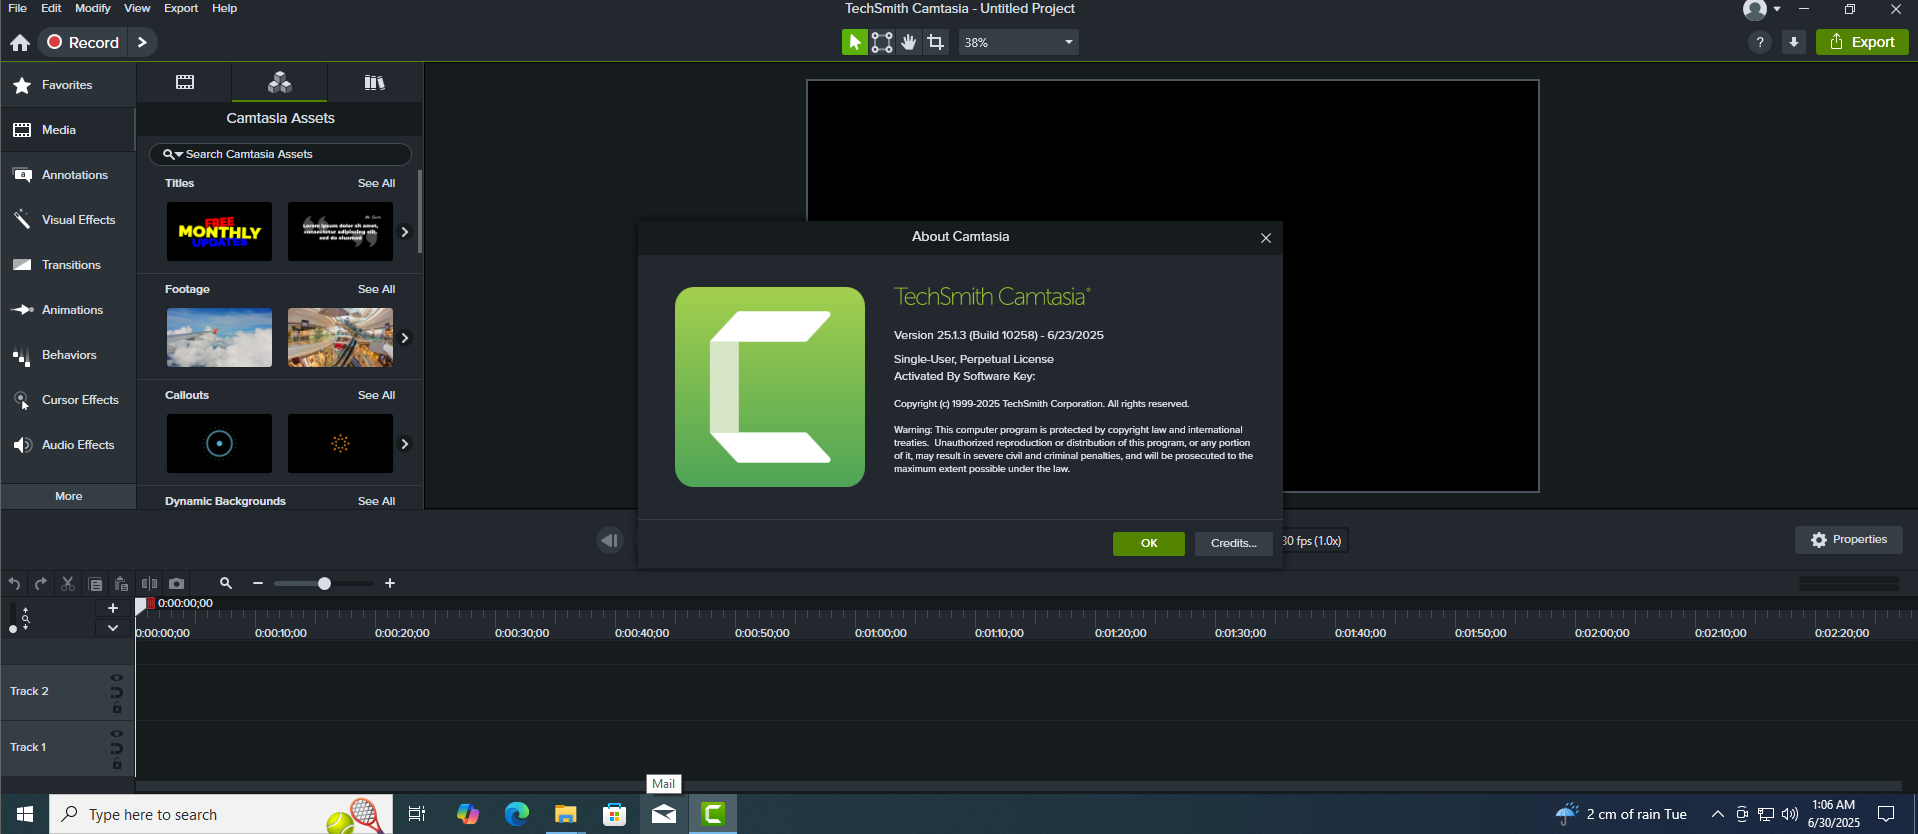Select the MONTHLY UPDATES title thumbnail

[219, 232]
